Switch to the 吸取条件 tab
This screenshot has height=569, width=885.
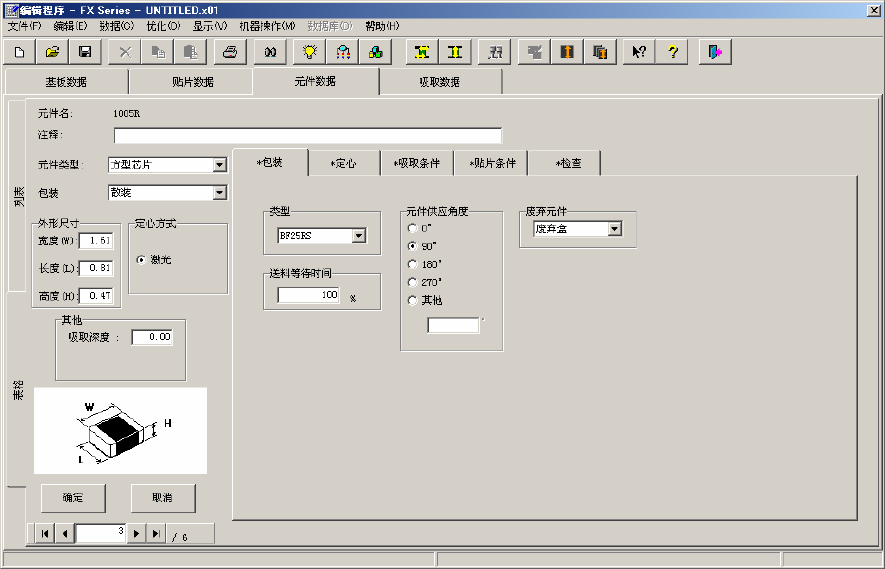(416, 163)
